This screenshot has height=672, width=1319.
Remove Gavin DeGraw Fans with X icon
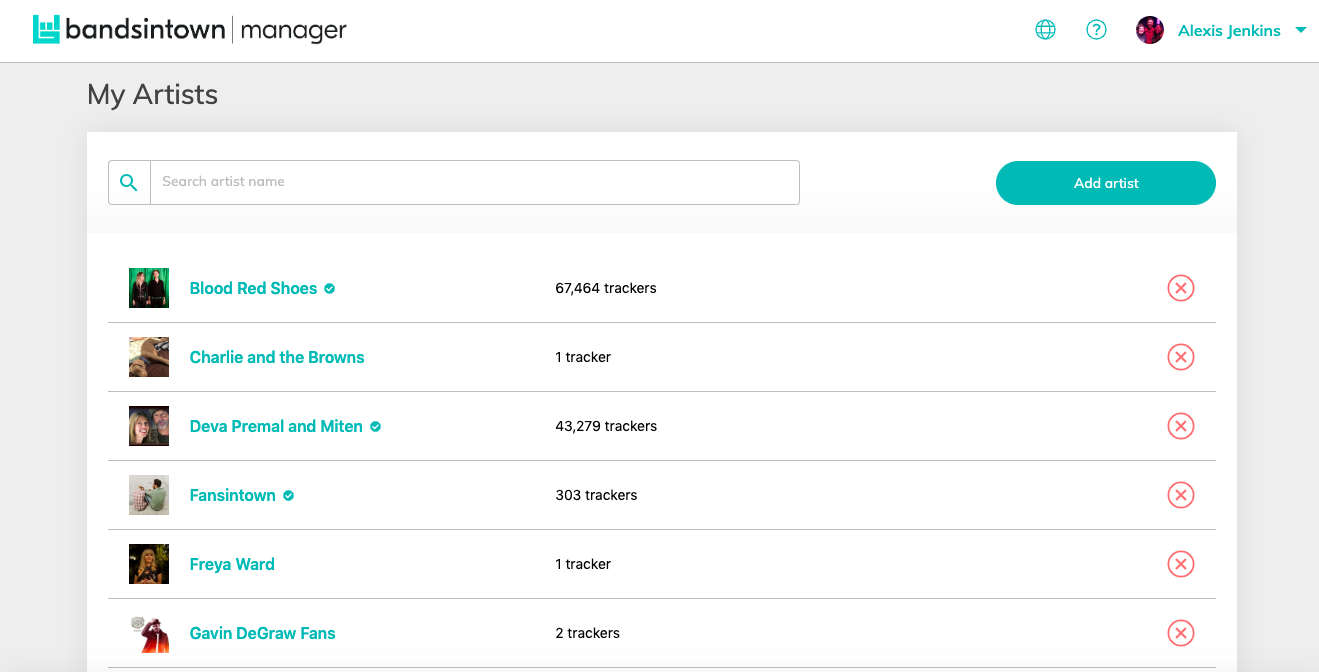(x=1181, y=633)
